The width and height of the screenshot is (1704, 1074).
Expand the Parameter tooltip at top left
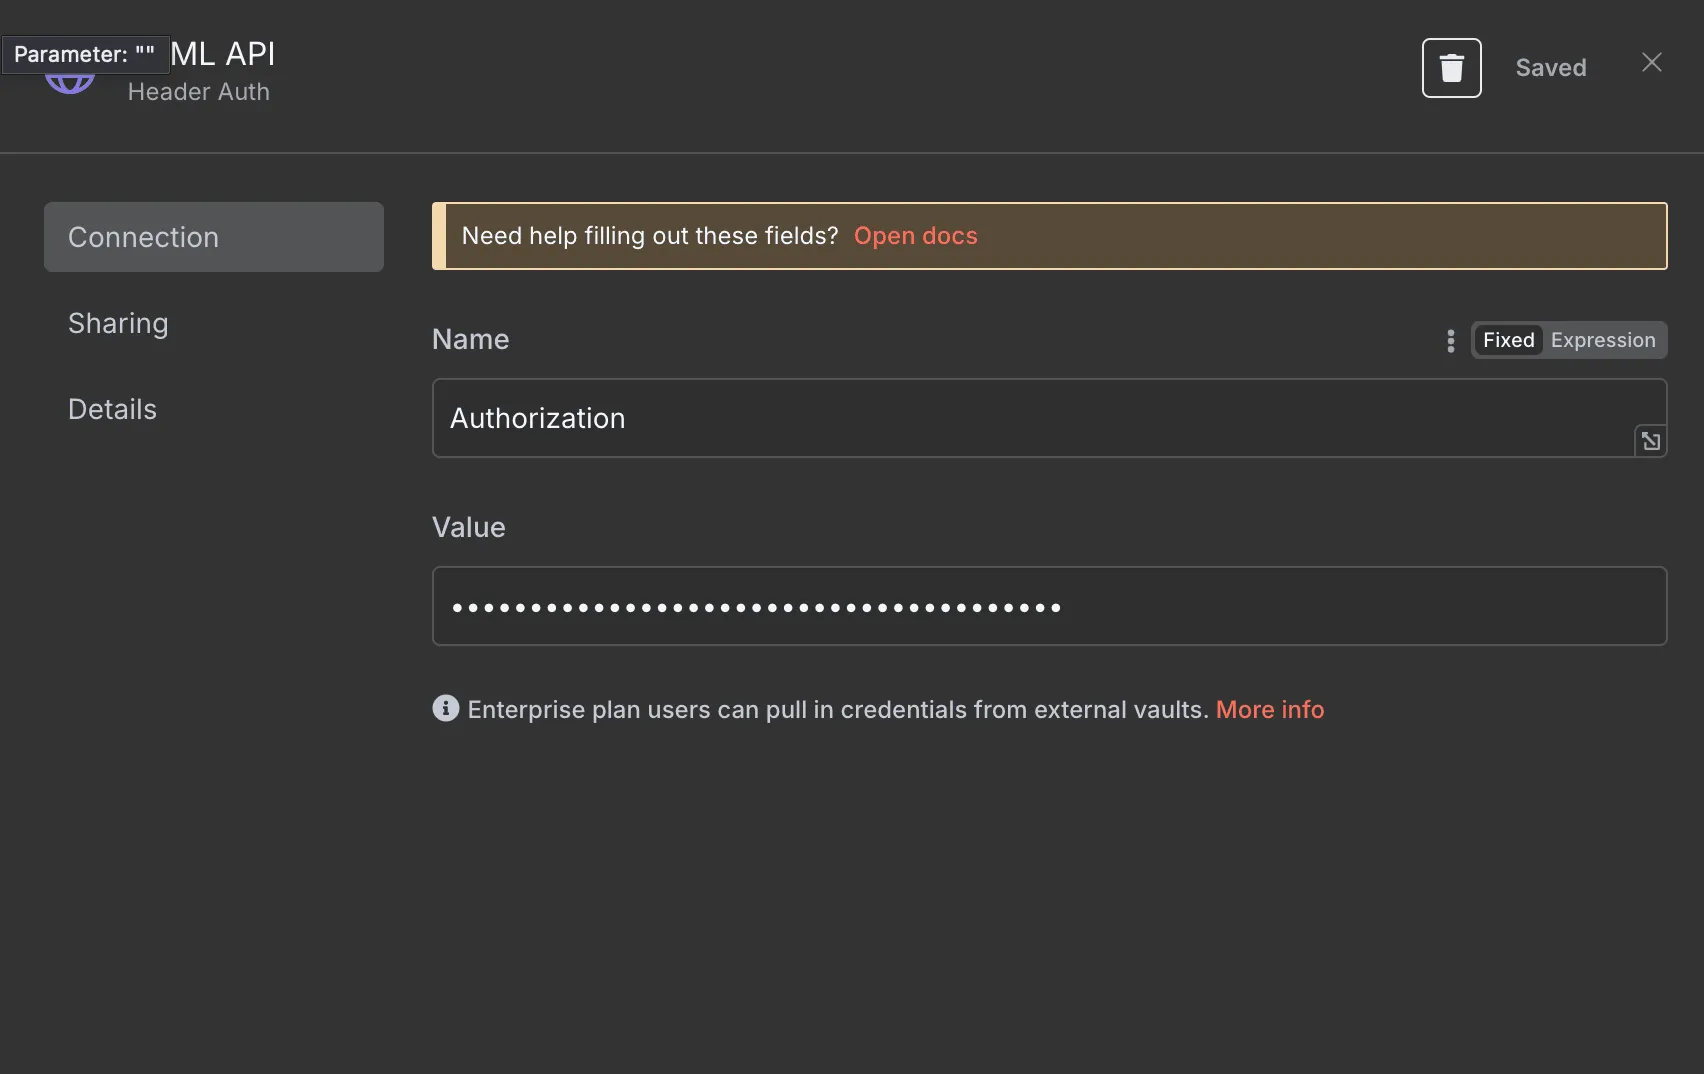pos(86,55)
